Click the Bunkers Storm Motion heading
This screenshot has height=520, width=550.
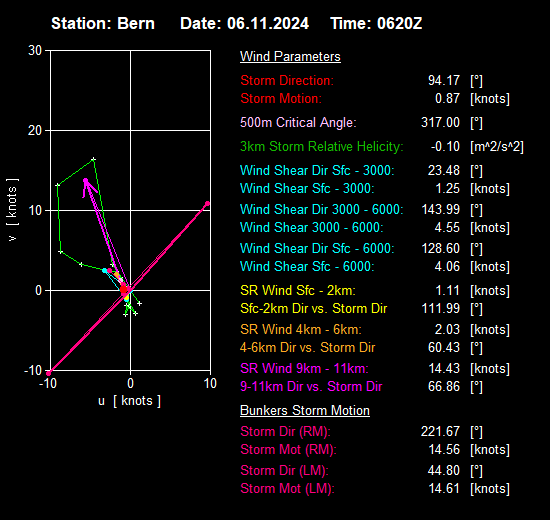pos(305,410)
